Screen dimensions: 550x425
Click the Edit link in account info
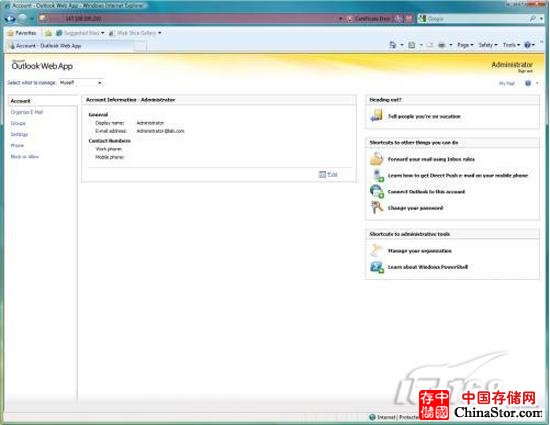332,174
